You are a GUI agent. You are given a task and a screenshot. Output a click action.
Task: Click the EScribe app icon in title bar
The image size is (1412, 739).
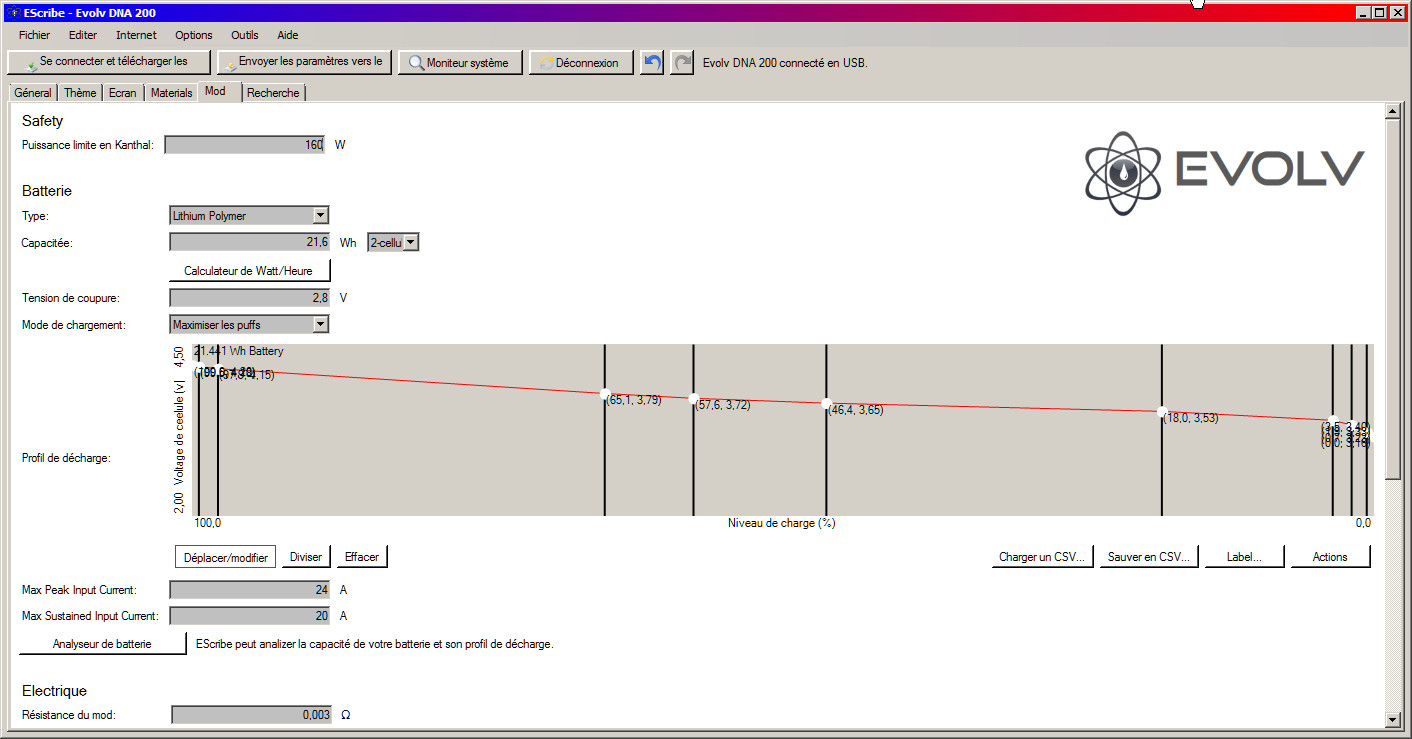click(13, 12)
